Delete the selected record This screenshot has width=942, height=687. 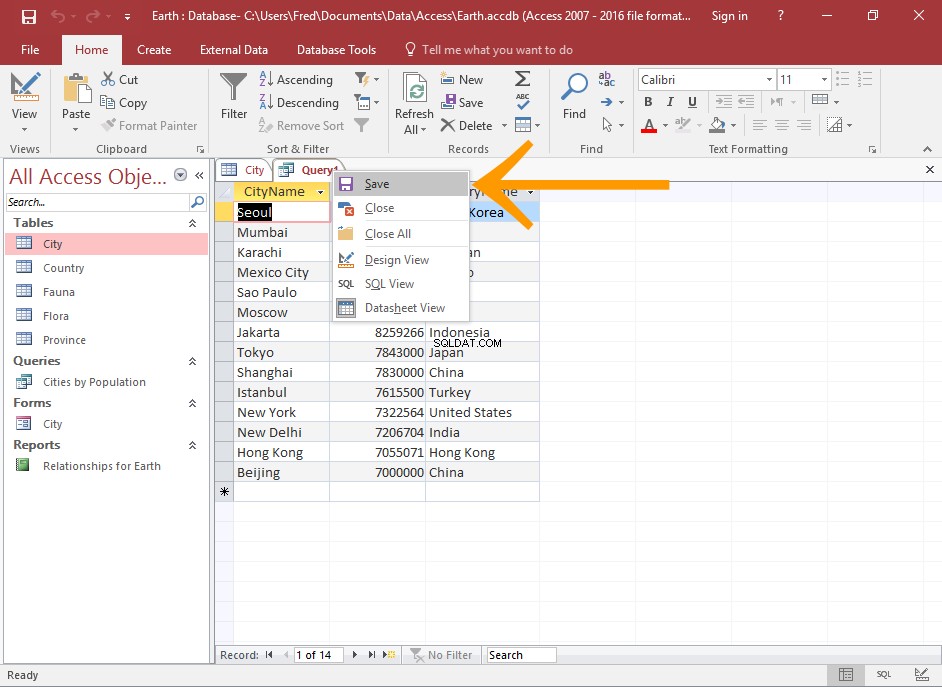point(466,126)
